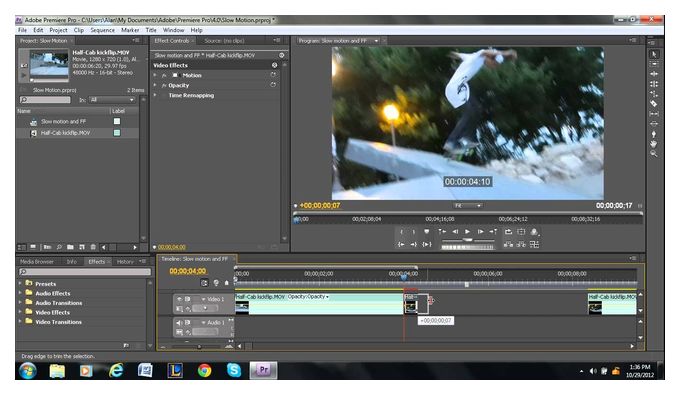Open the Clip menu
680x395 pixels.
(78, 30)
